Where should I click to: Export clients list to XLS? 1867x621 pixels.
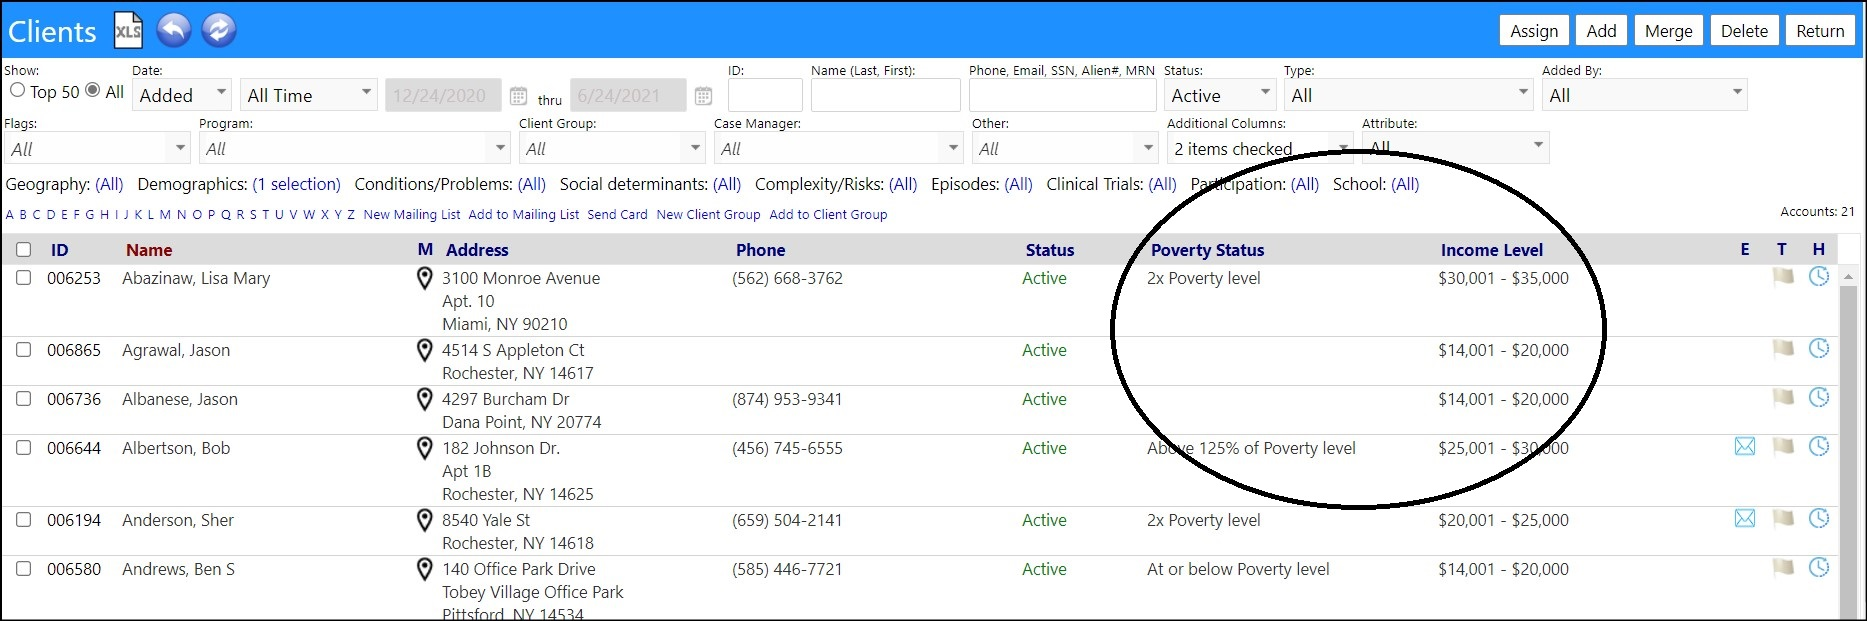pos(128,30)
